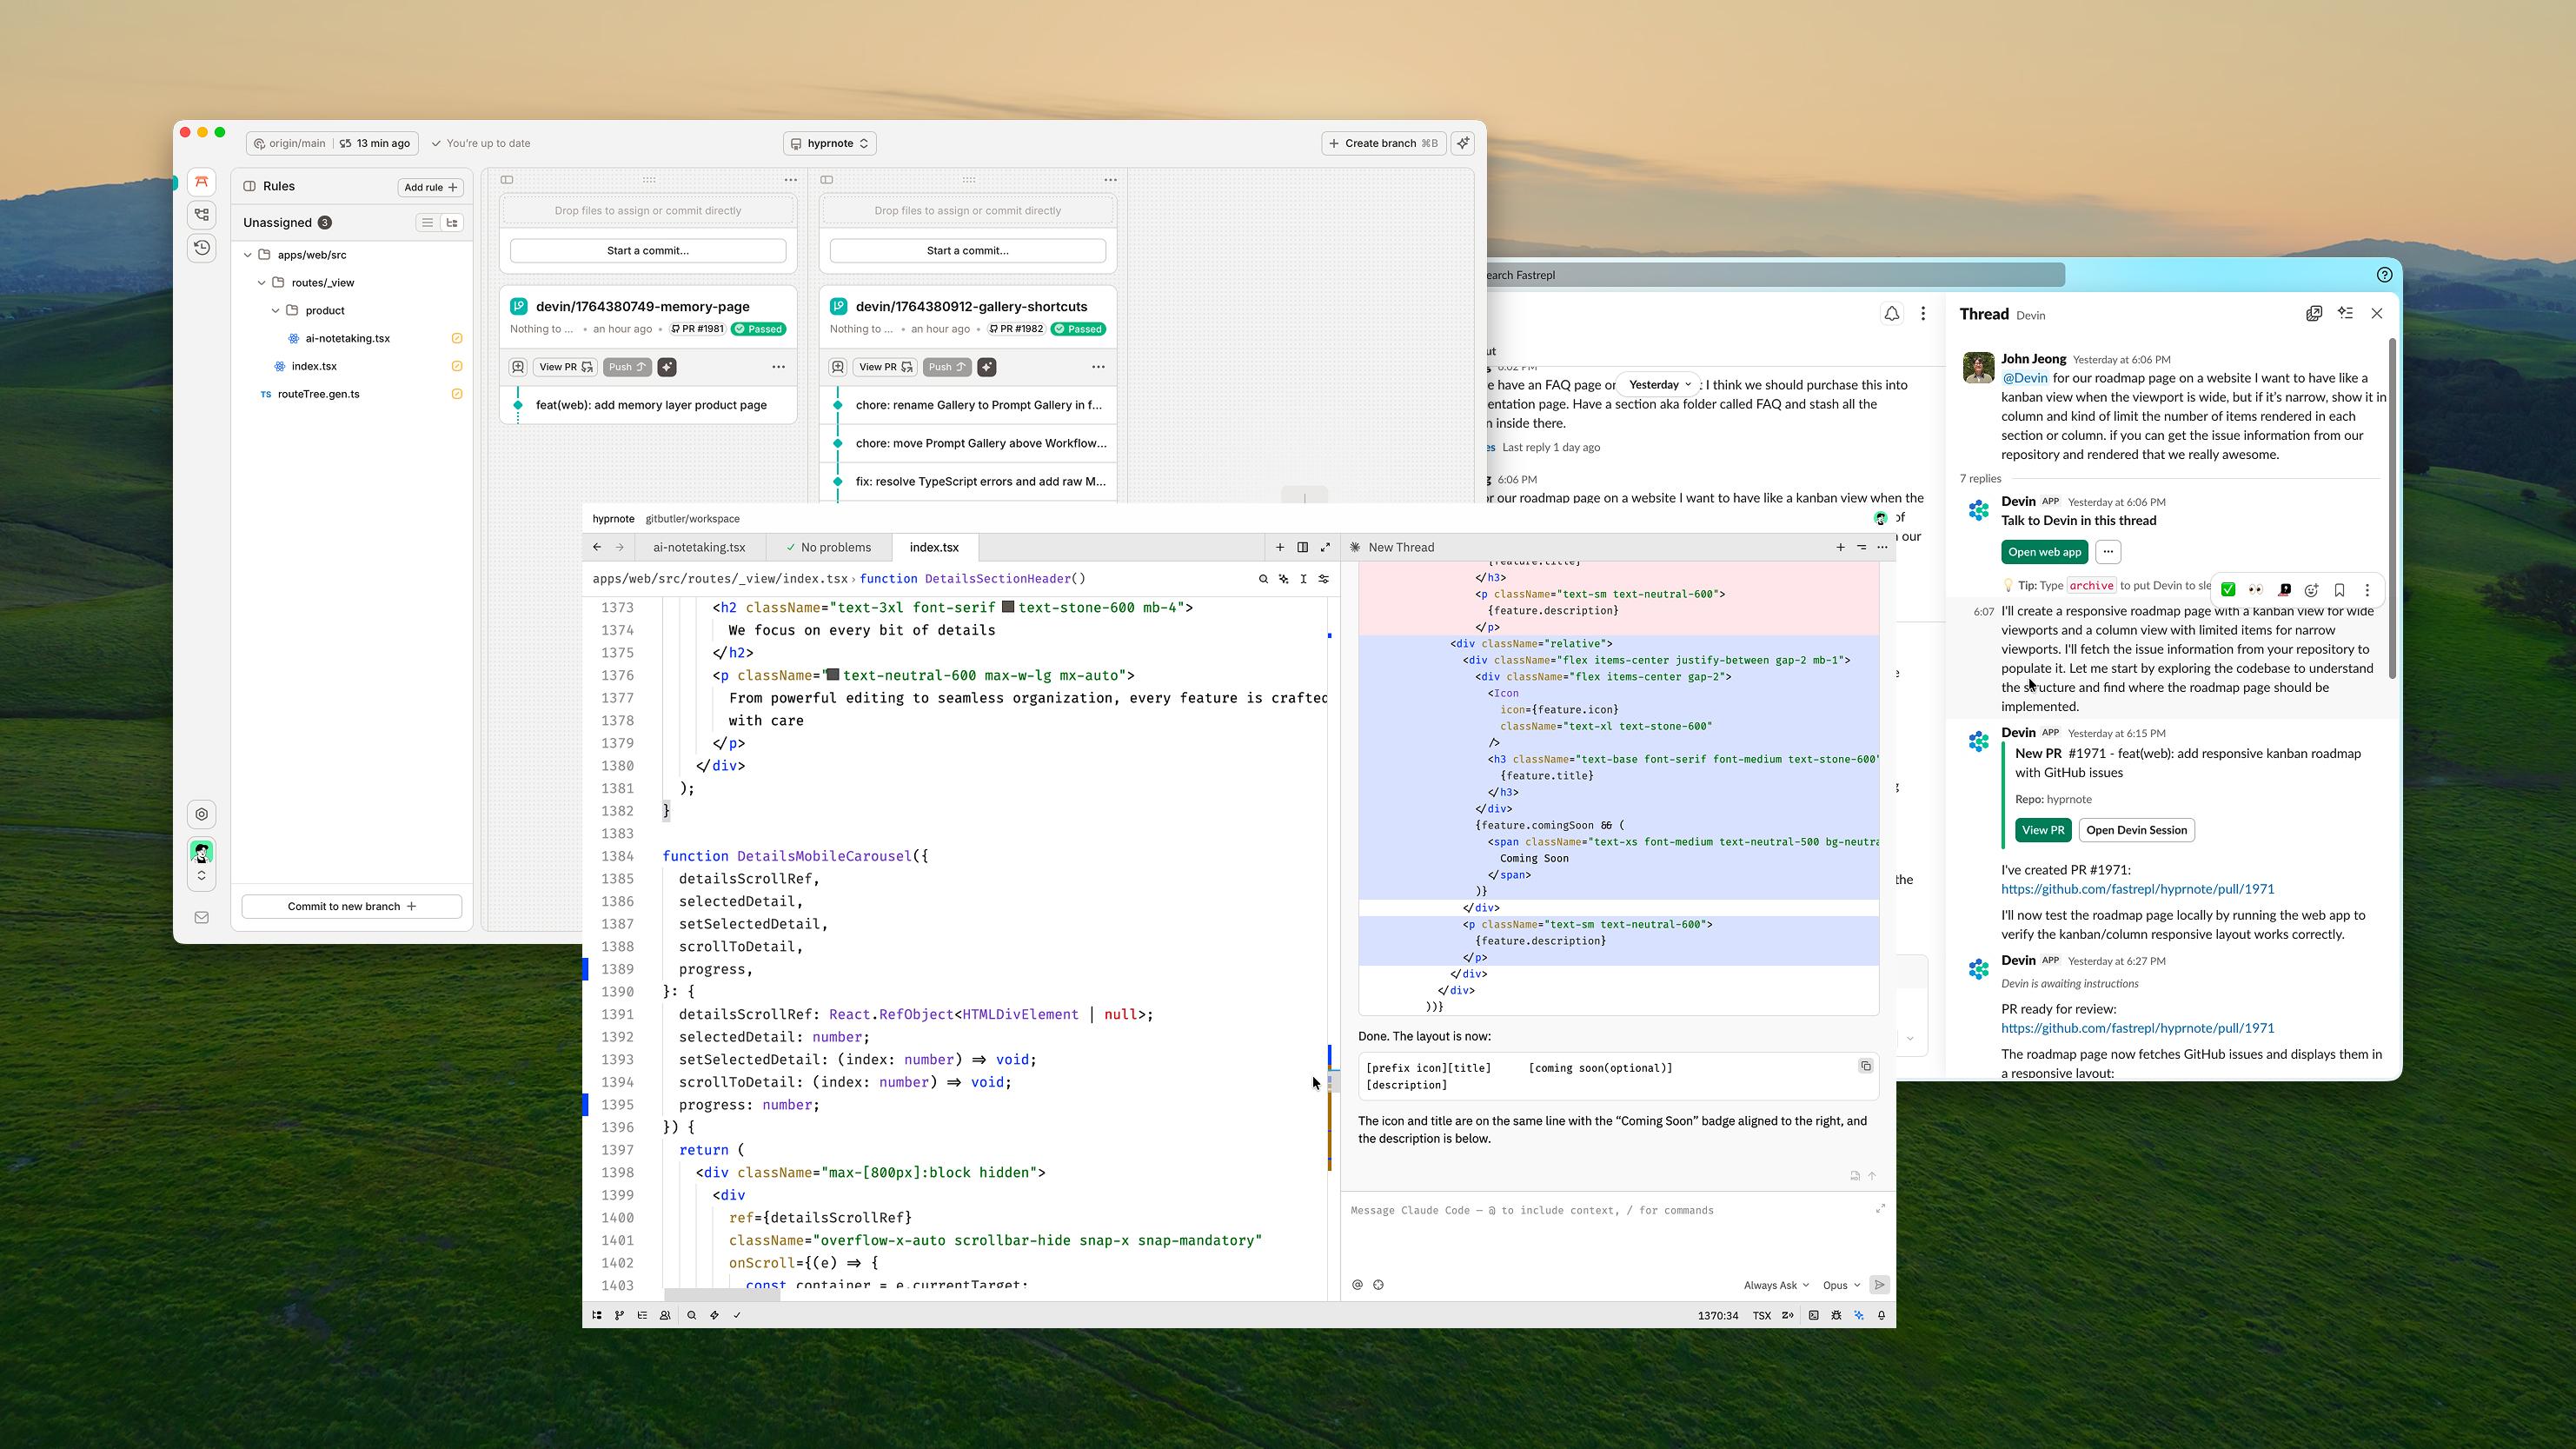Toggle the eyes emoji reaction on Devin's reply
Viewport: 2576px width, 1449px height.
tap(2256, 589)
